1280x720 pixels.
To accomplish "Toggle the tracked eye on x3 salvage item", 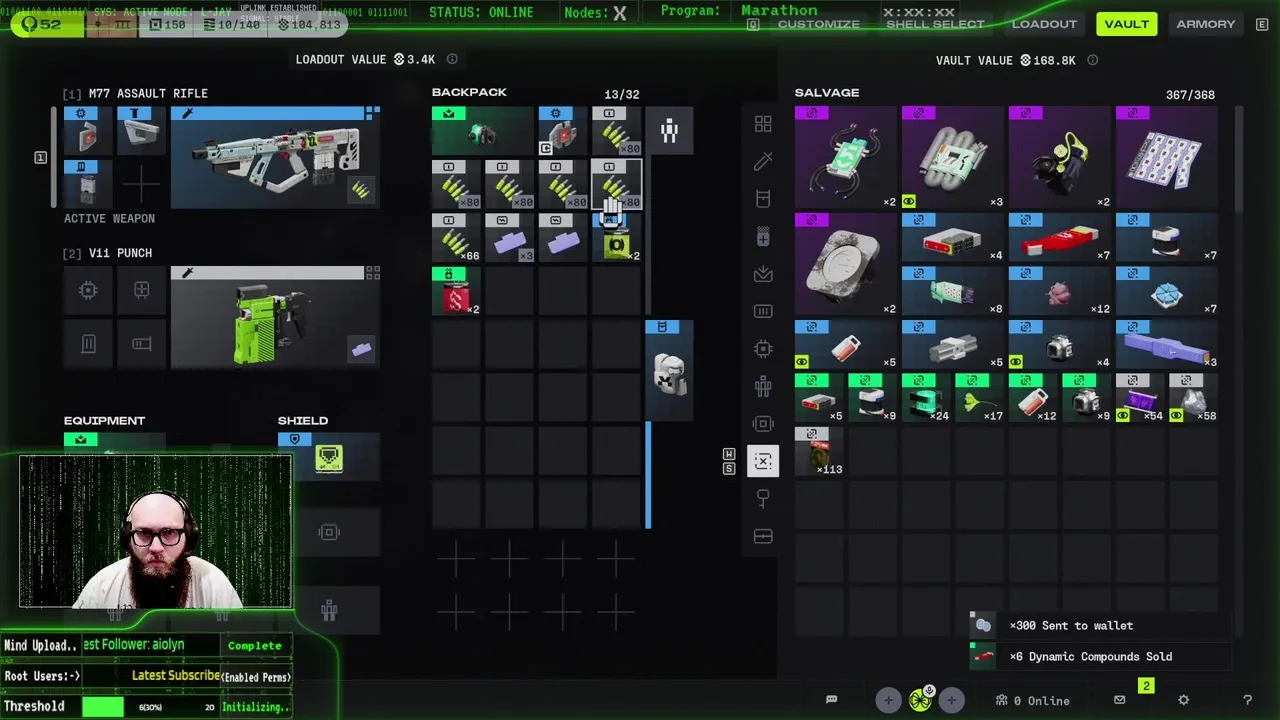I will click(x=908, y=201).
